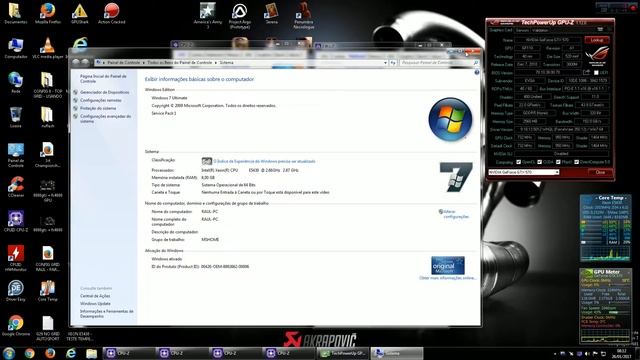Launch the VLC media player shortcut
This screenshot has width=640, height=360.
pos(48,48)
